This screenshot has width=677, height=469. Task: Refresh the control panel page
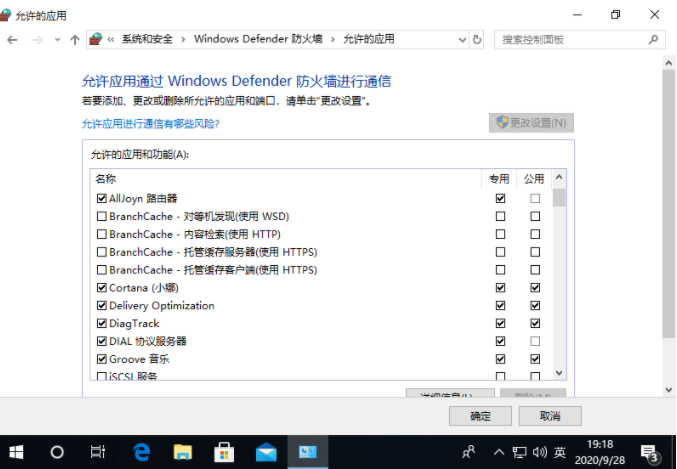(477, 40)
